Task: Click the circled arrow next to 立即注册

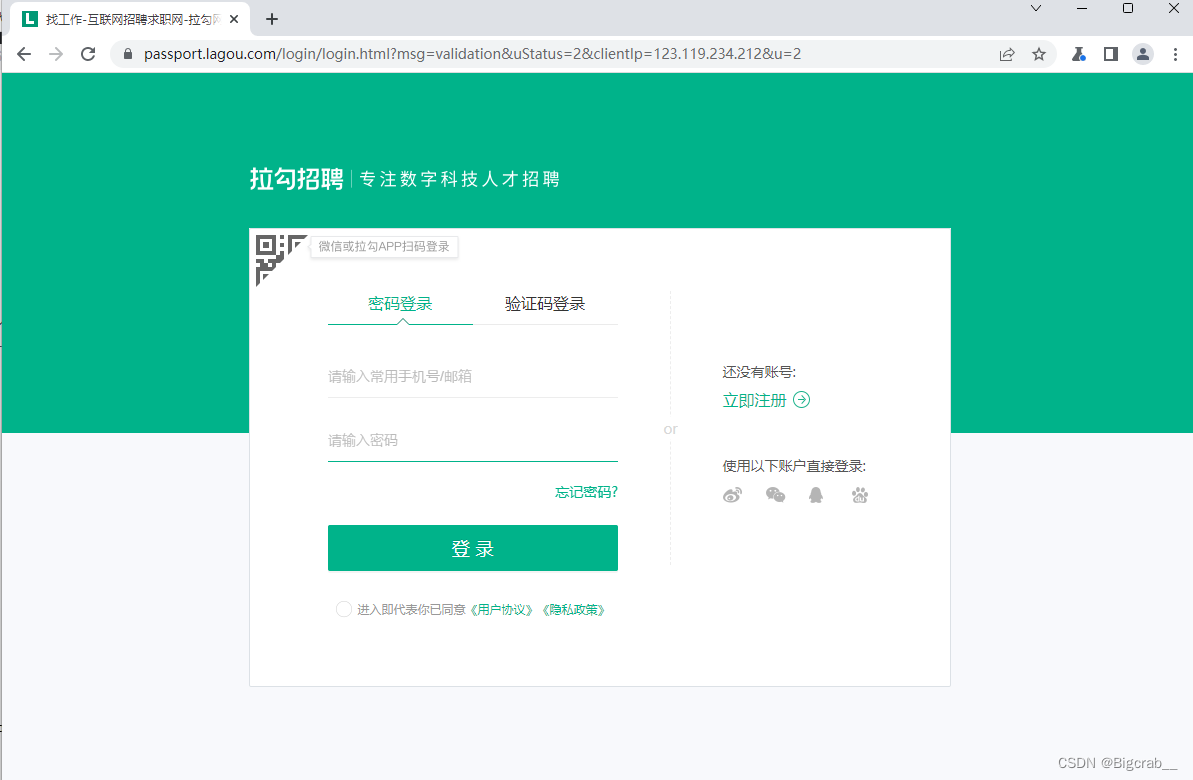Action: [802, 399]
